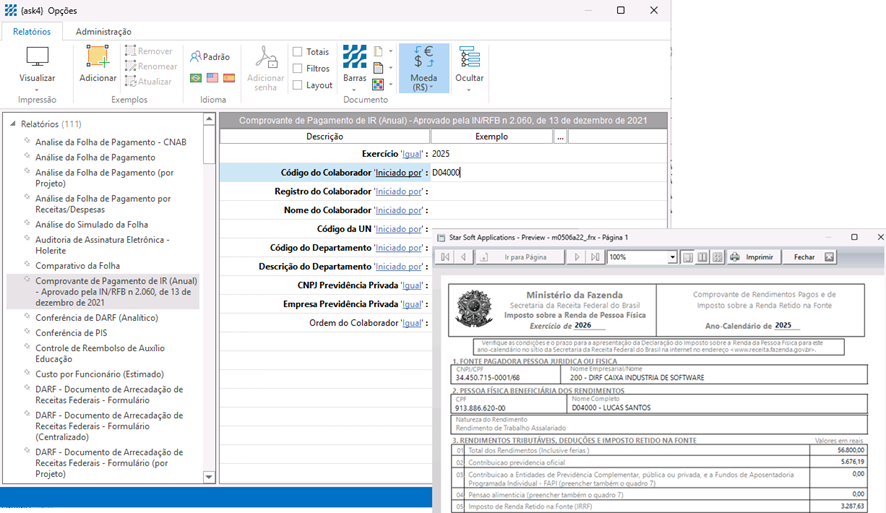The image size is (886, 513).
Task: Check the Filtros option
Action: 298,69
